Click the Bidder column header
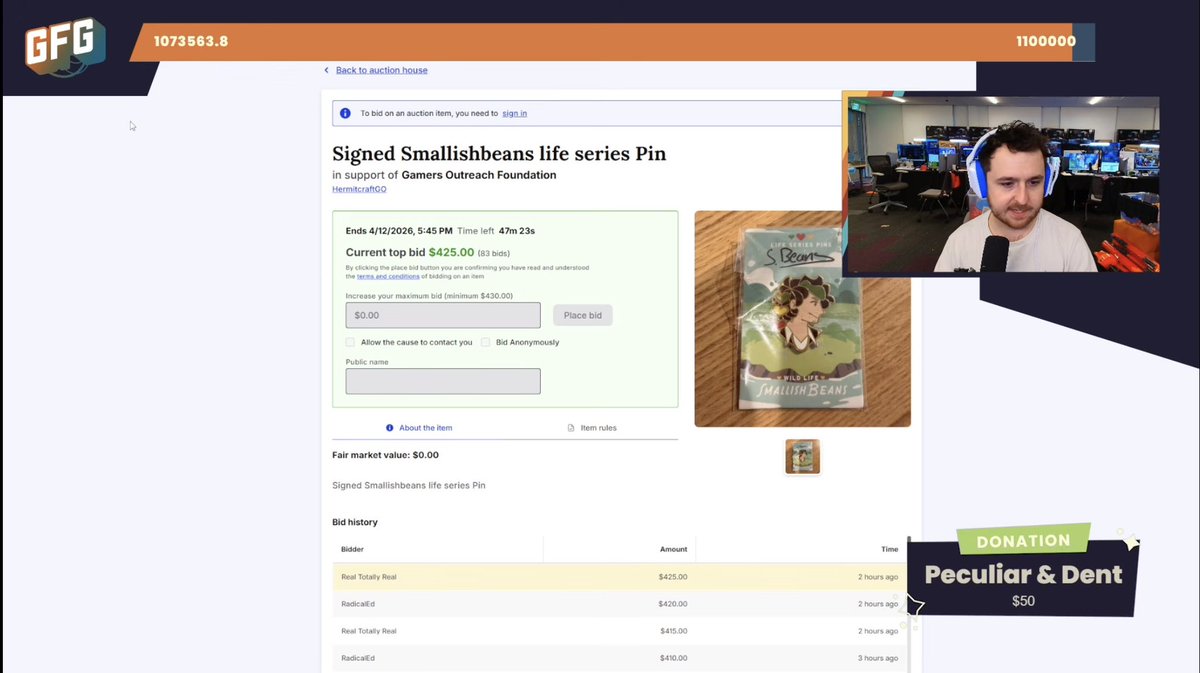 coord(352,549)
